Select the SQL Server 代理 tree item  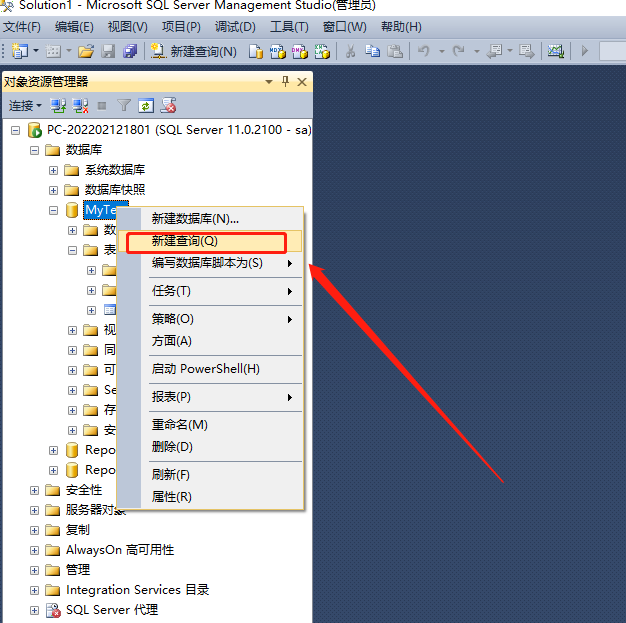point(112,610)
